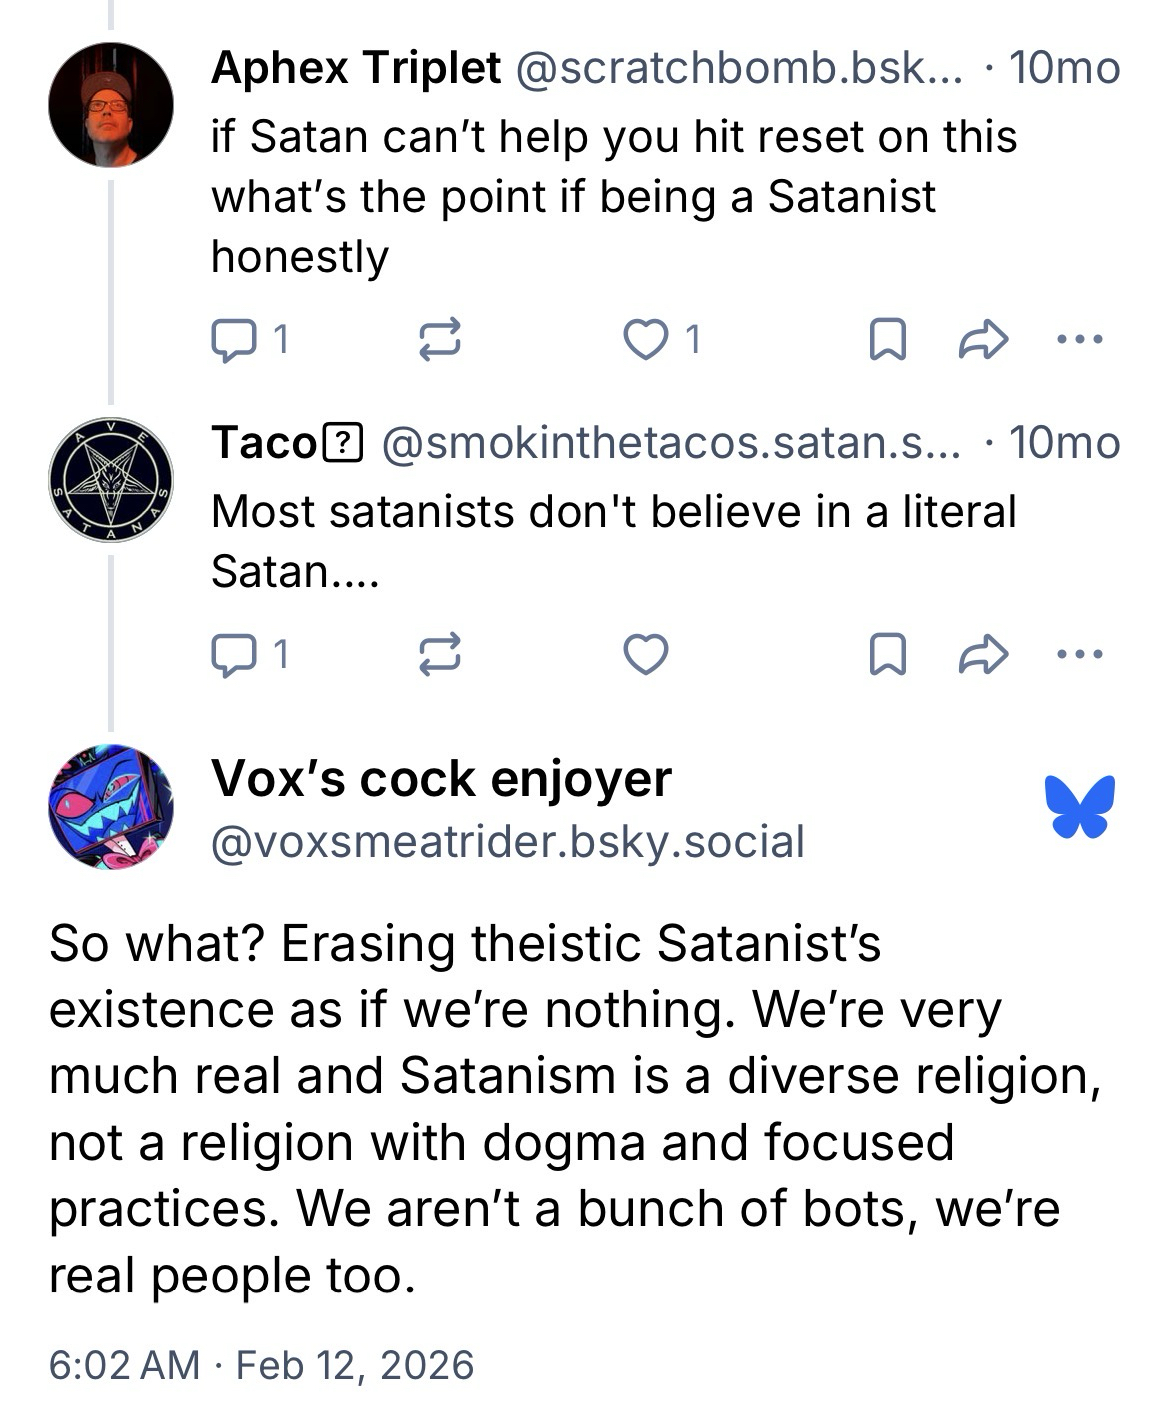Open the @voxsmeatrider.bsky.social handle
Screen dimensions: 1170x1410
(507, 842)
